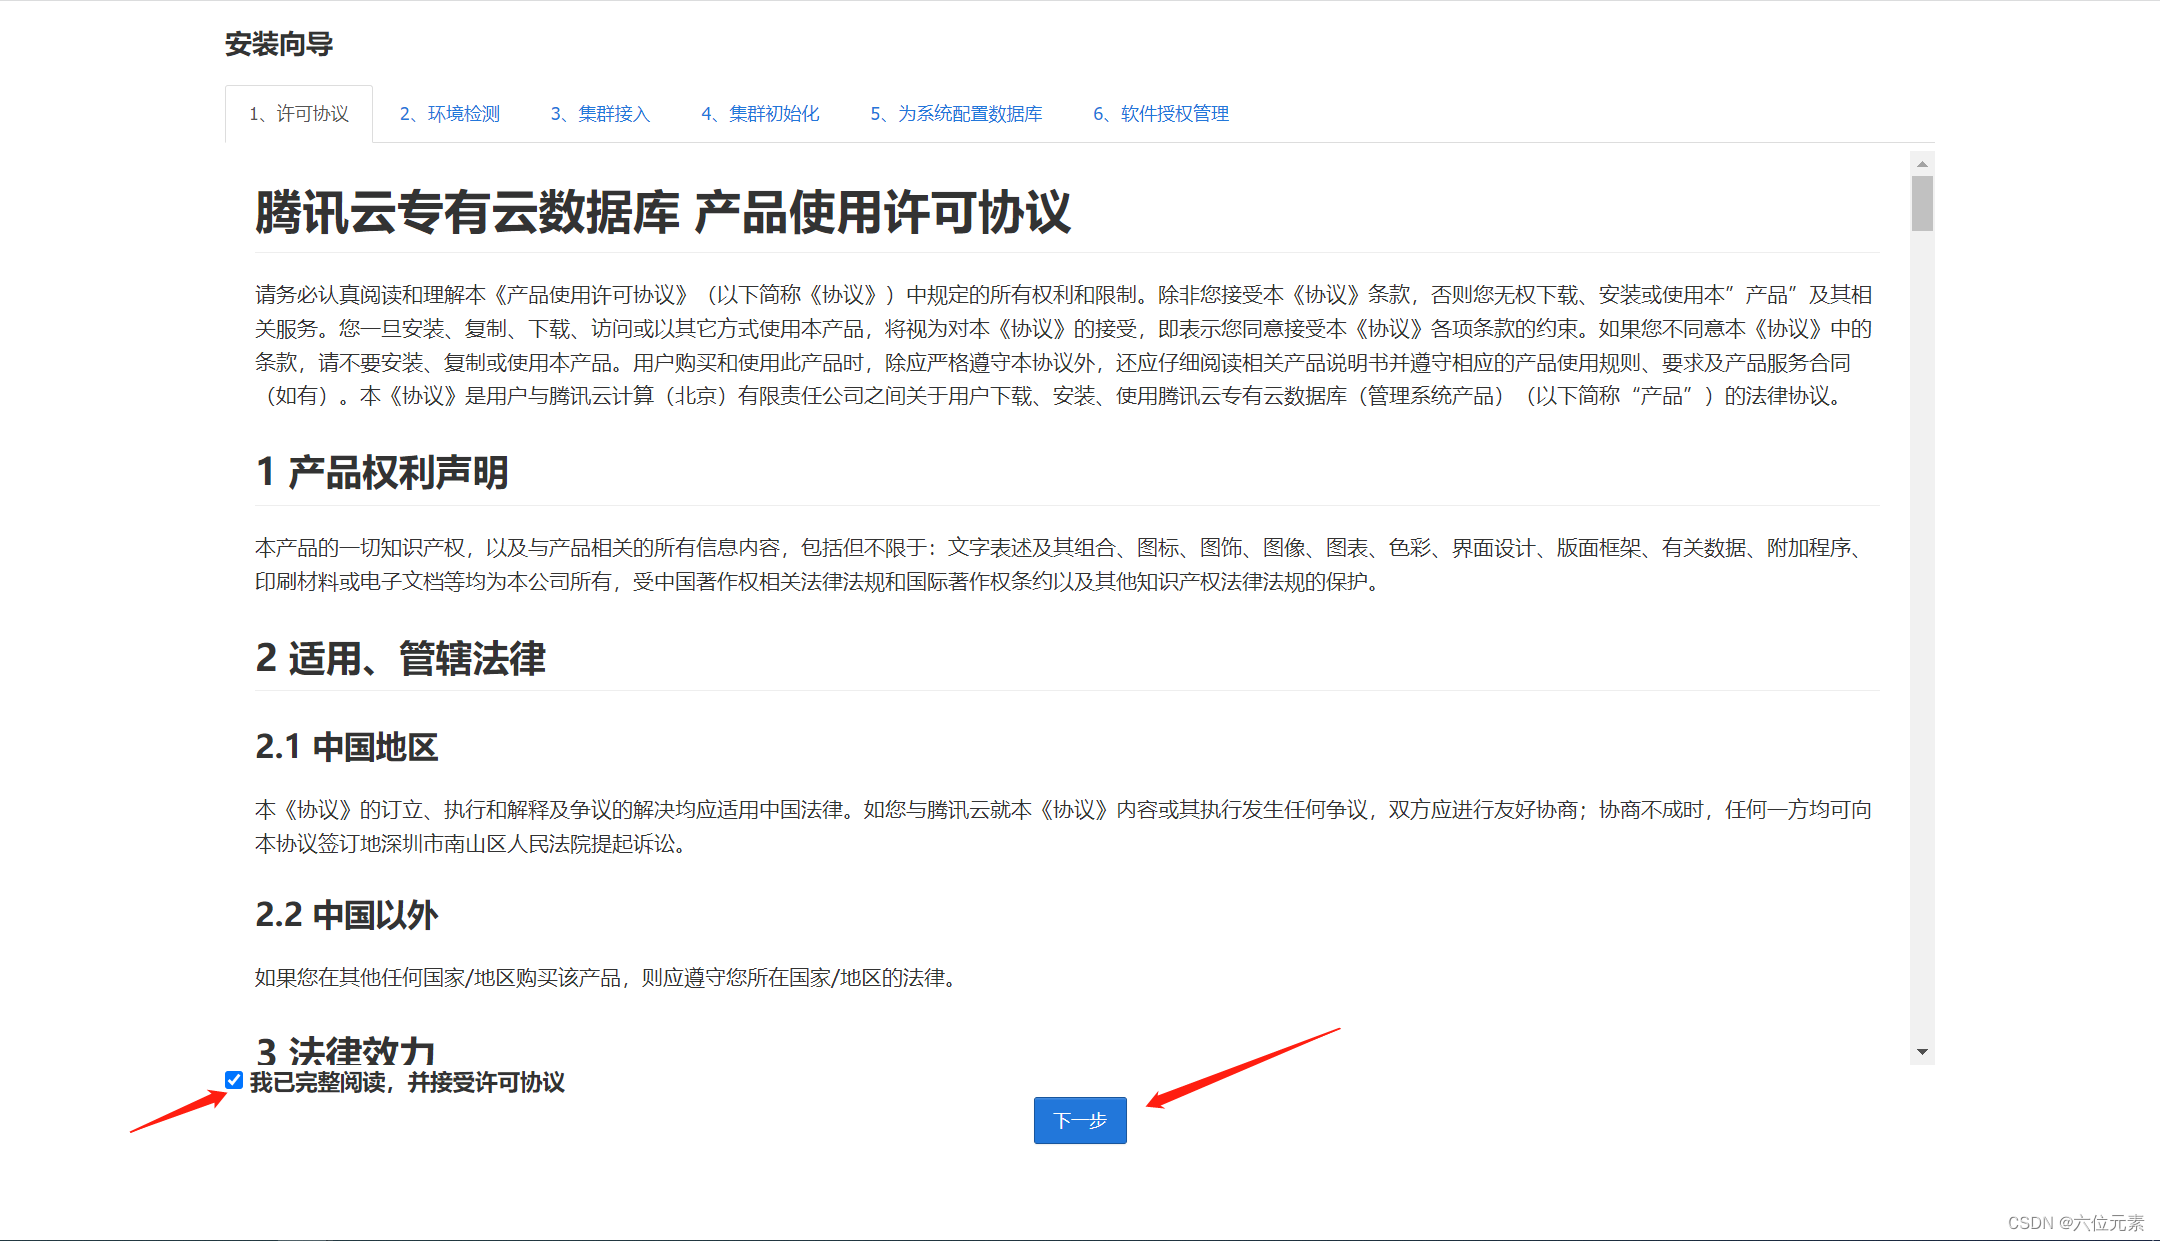The width and height of the screenshot is (2160, 1241).
Task: Go to the 4、集群初始化 tab
Action: pyautogui.click(x=760, y=114)
